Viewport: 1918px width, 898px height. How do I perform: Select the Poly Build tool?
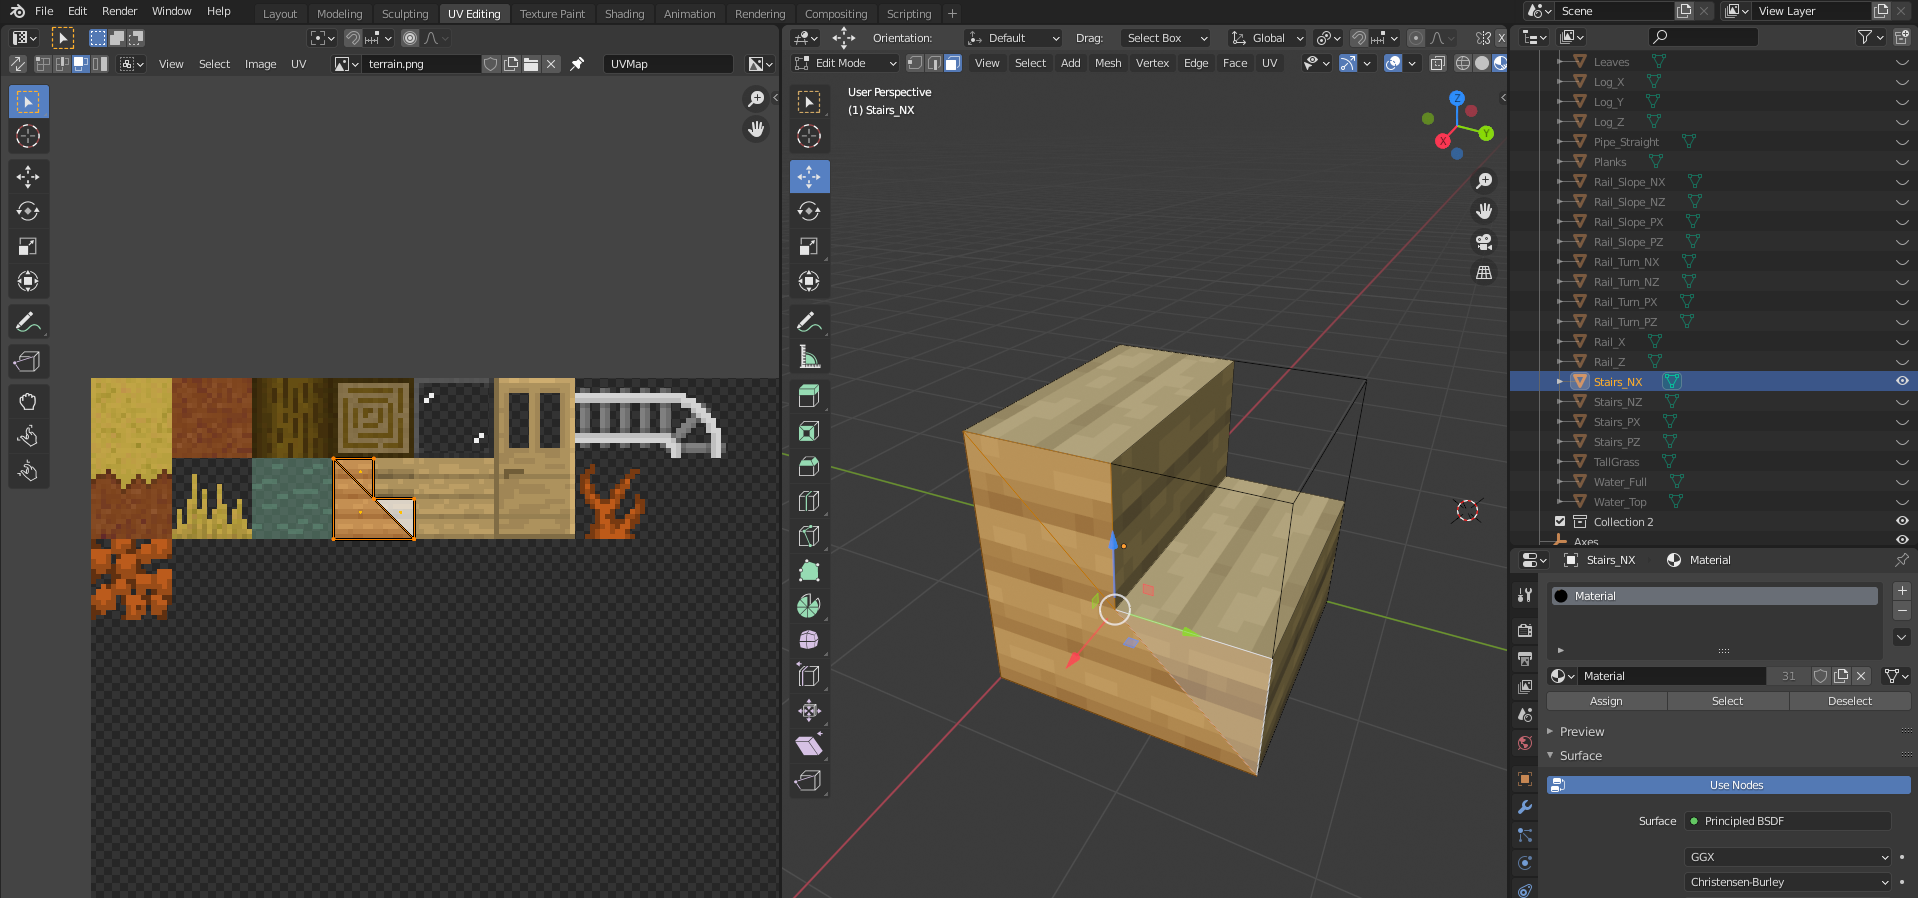click(x=809, y=572)
